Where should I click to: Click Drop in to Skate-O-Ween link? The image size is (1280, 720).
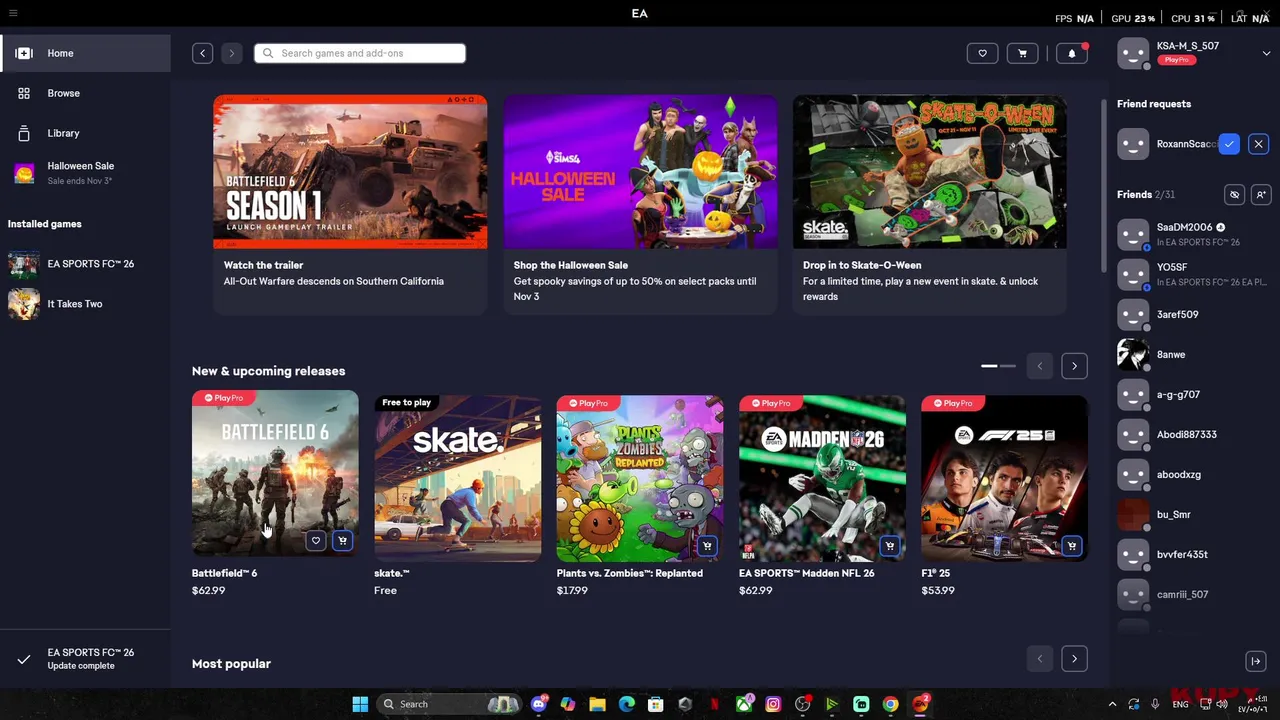(862, 265)
